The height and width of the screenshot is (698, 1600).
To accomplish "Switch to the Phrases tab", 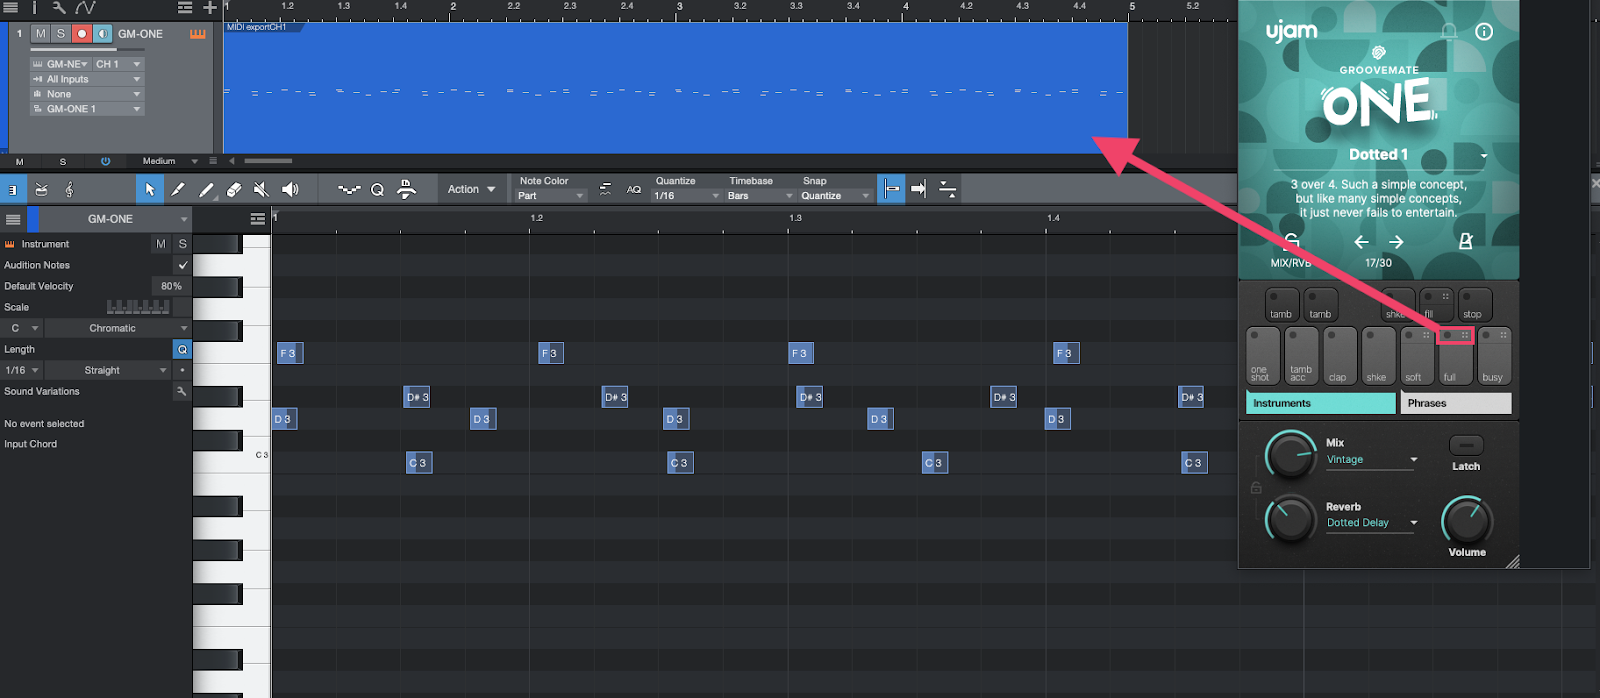I will [1456, 403].
